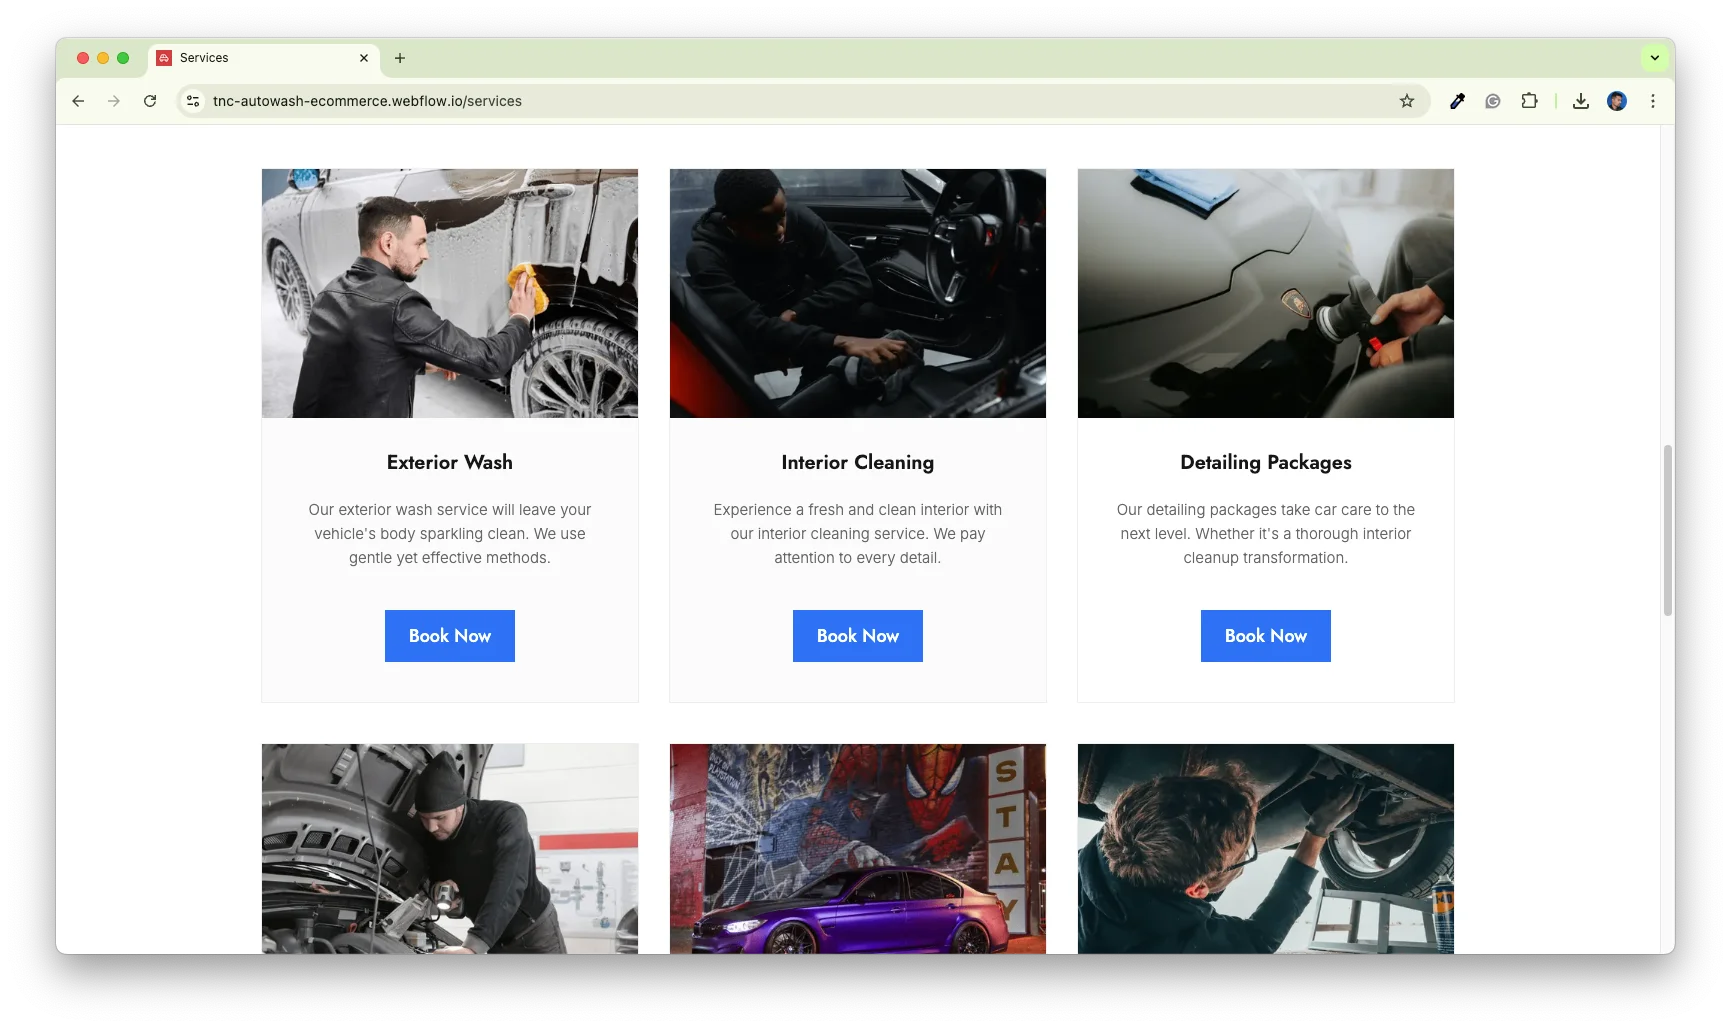Image resolution: width=1731 pixels, height=1028 pixels.
Task: Book Now for Interior Cleaning
Action: point(857,636)
